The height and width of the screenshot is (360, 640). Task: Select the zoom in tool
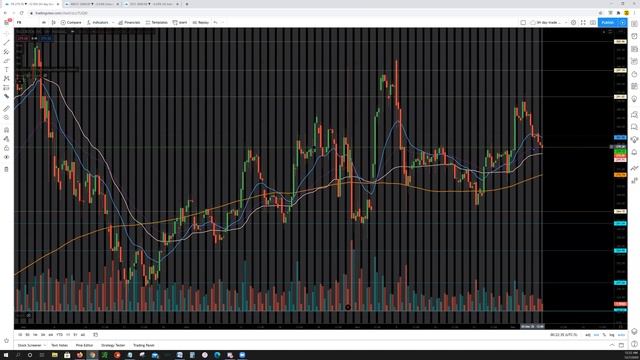click(6, 118)
